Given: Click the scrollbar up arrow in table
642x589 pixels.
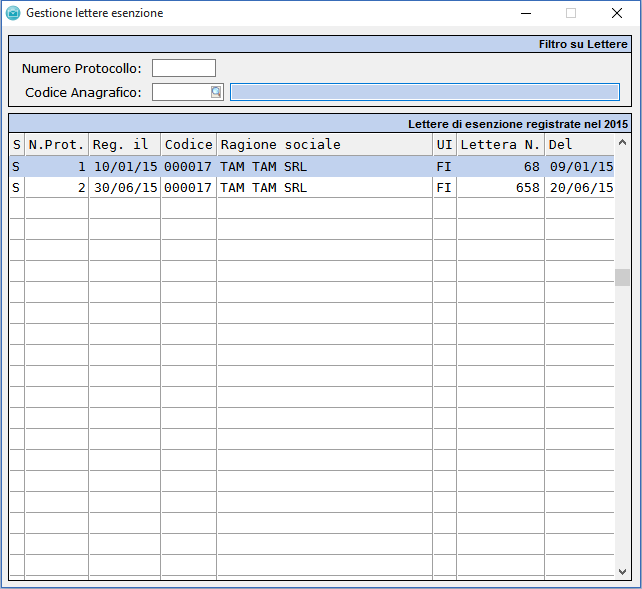Looking at the screenshot, I should tap(622, 144).
